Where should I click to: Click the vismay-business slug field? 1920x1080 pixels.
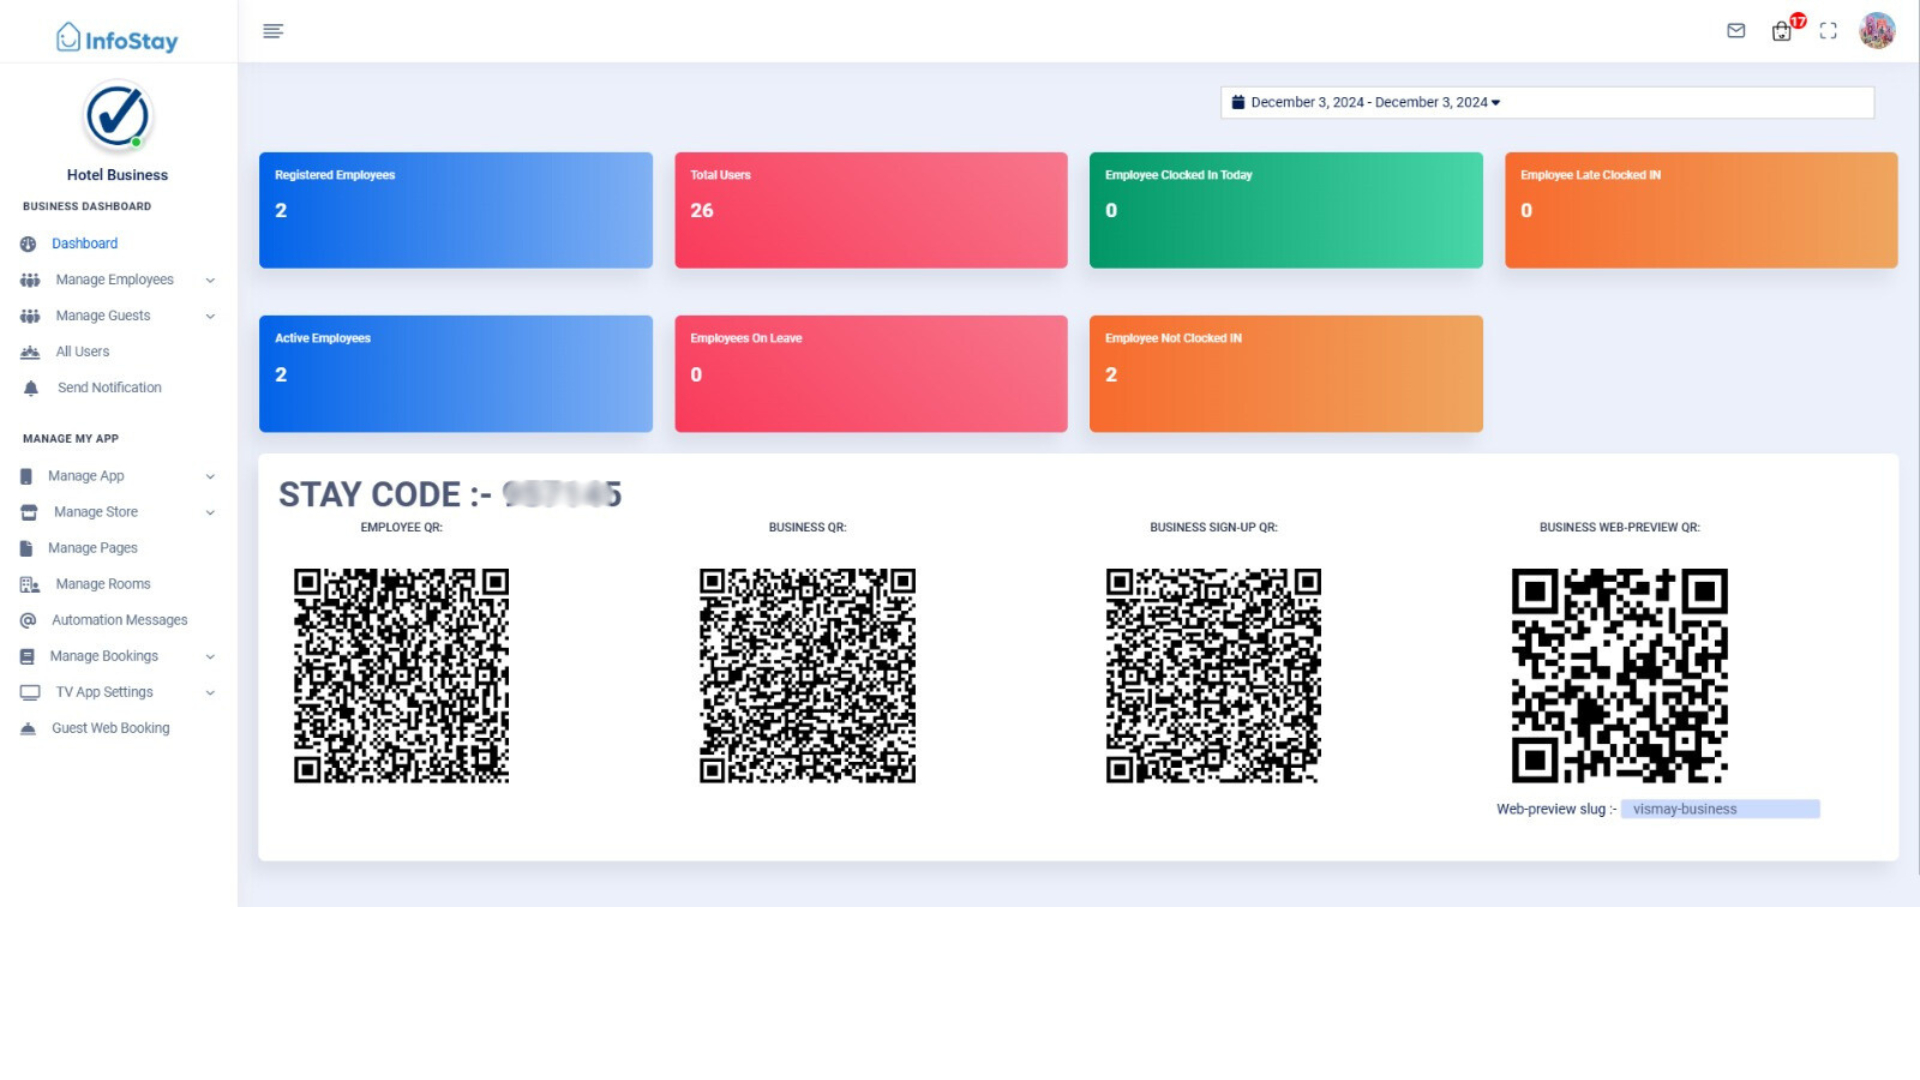pos(1720,809)
